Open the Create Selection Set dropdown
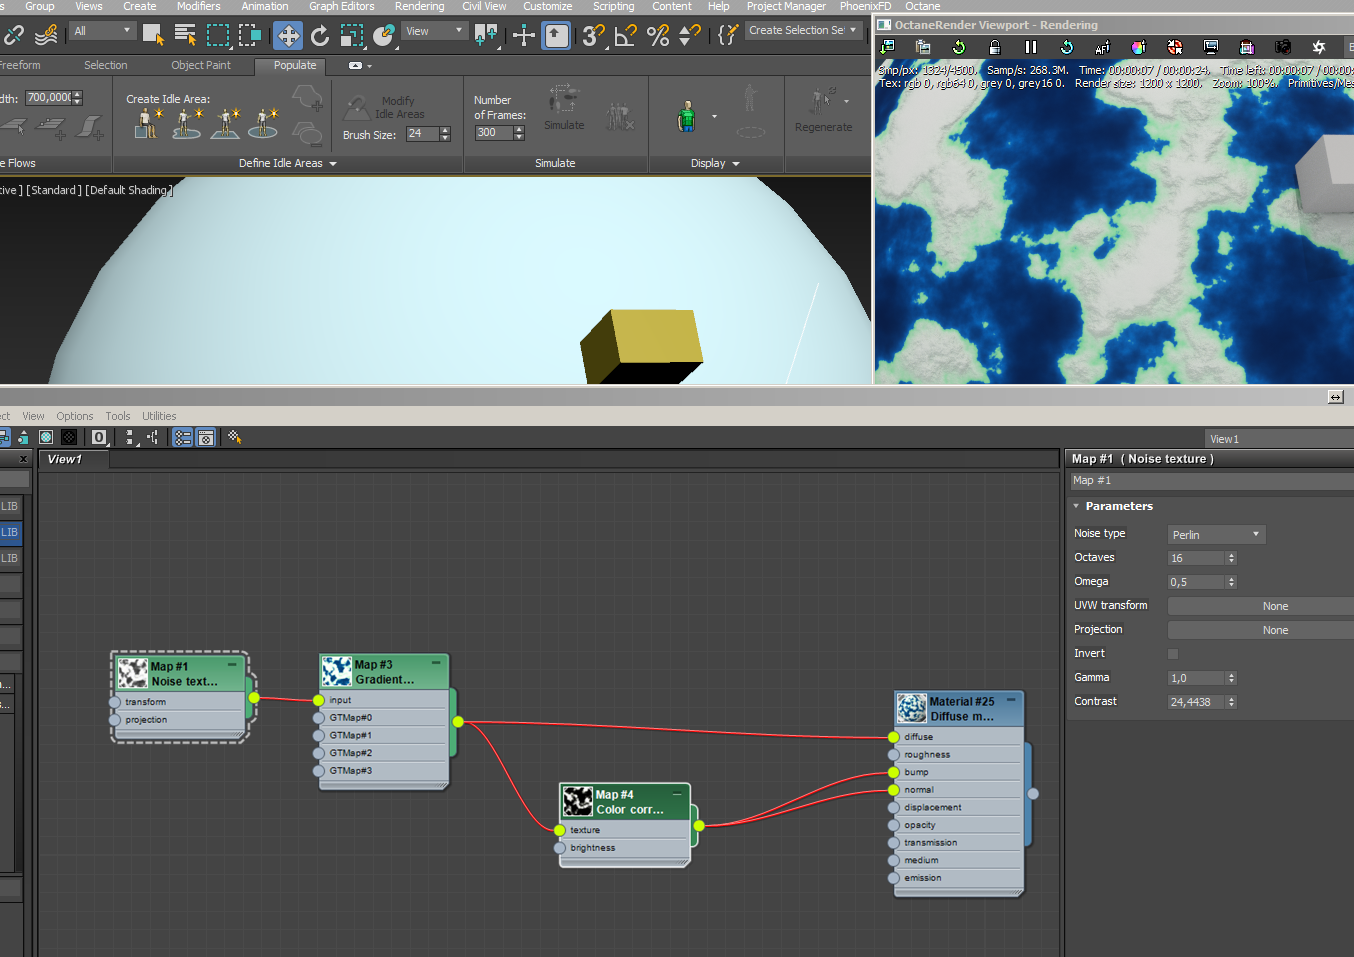Image resolution: width=1354 pixels, height=957 pixels. (x=804, y=30)
